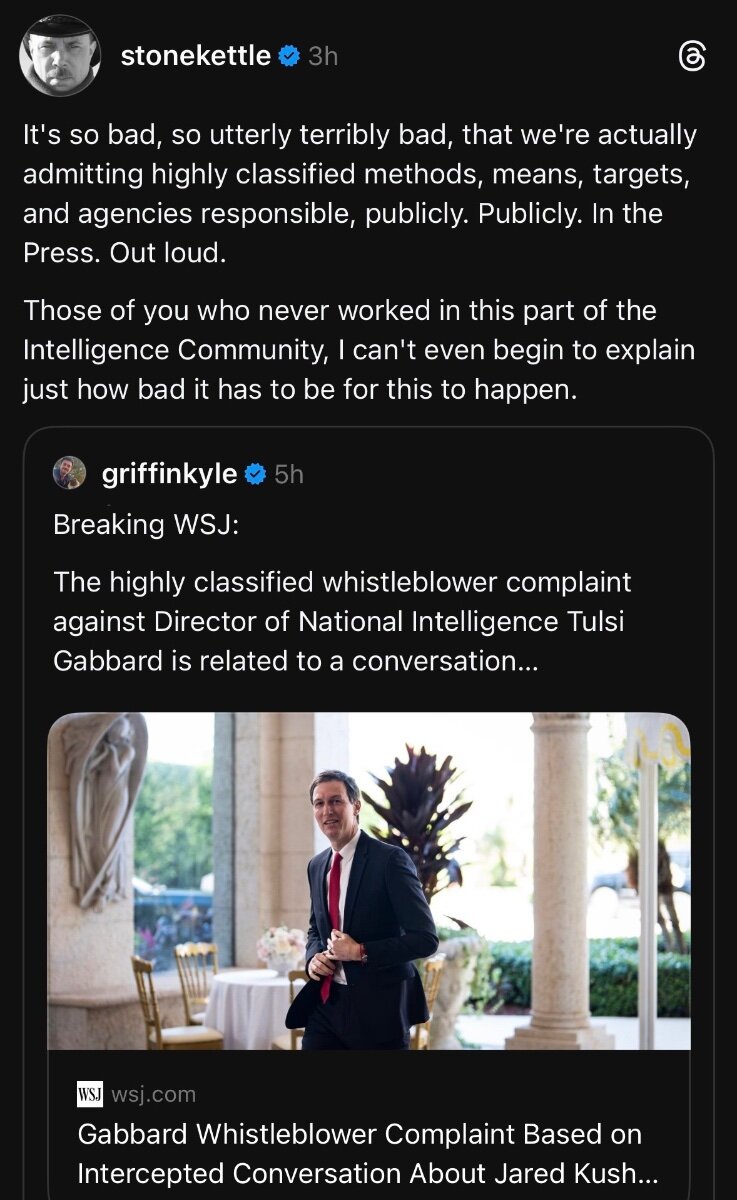Open the griffinkyle username link
This screenshot has width=737, height=1200.
click(x=169, y=474)
